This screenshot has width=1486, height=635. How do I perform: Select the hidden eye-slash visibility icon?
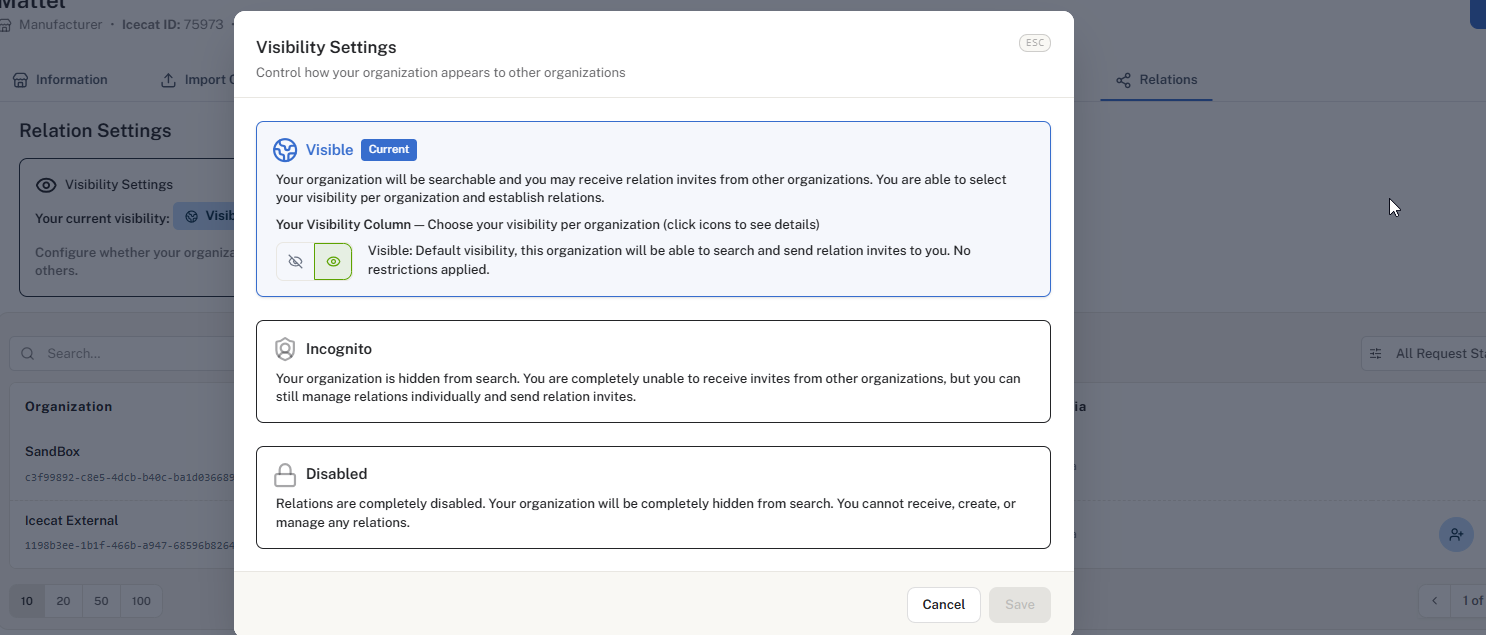click(x=295, y=261)
